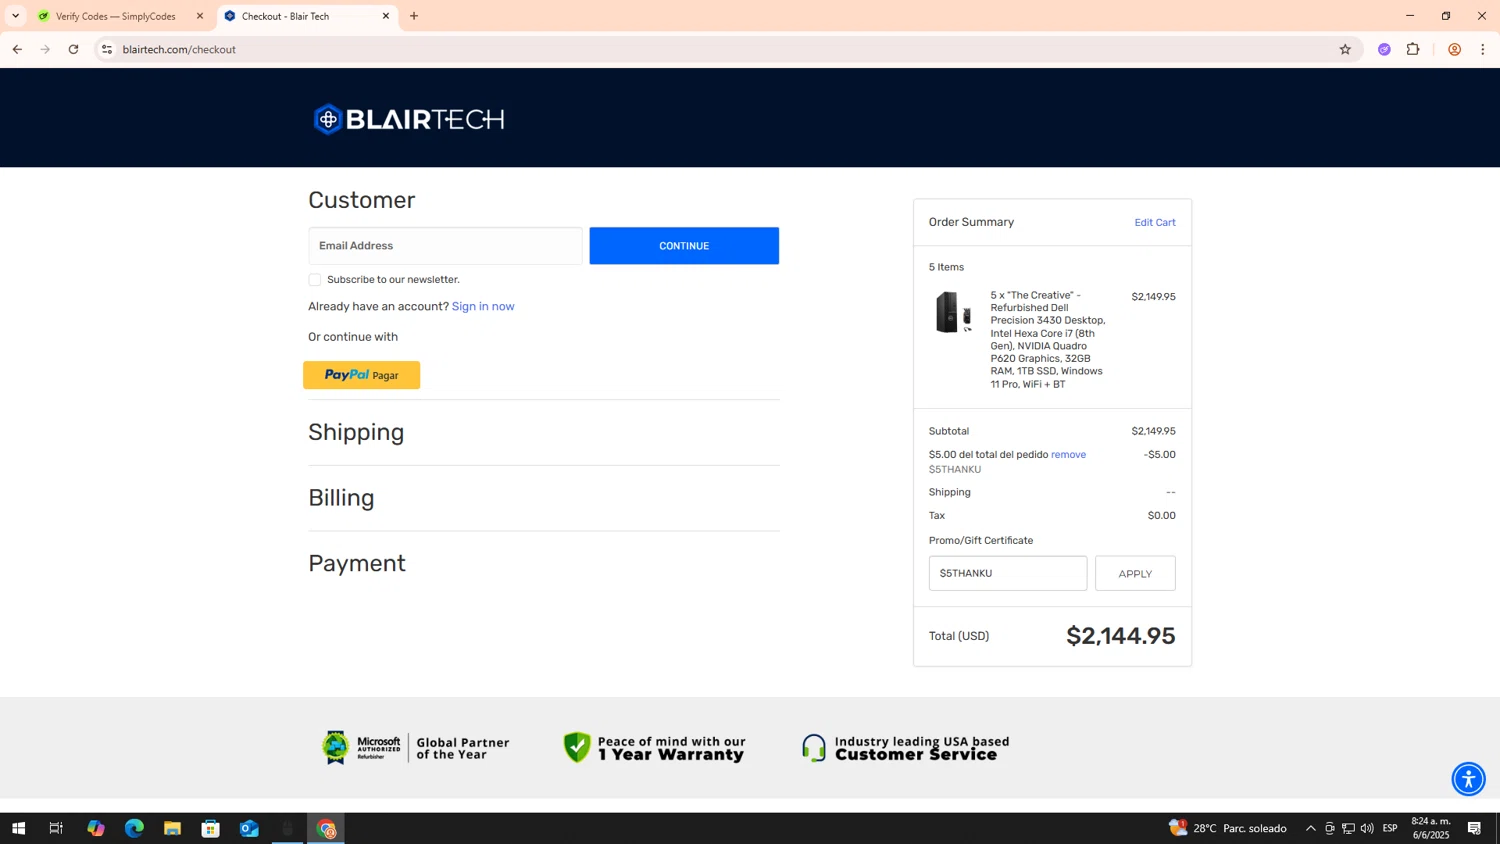Open Microsoft Store from the taskbar

tap(211, 828)
